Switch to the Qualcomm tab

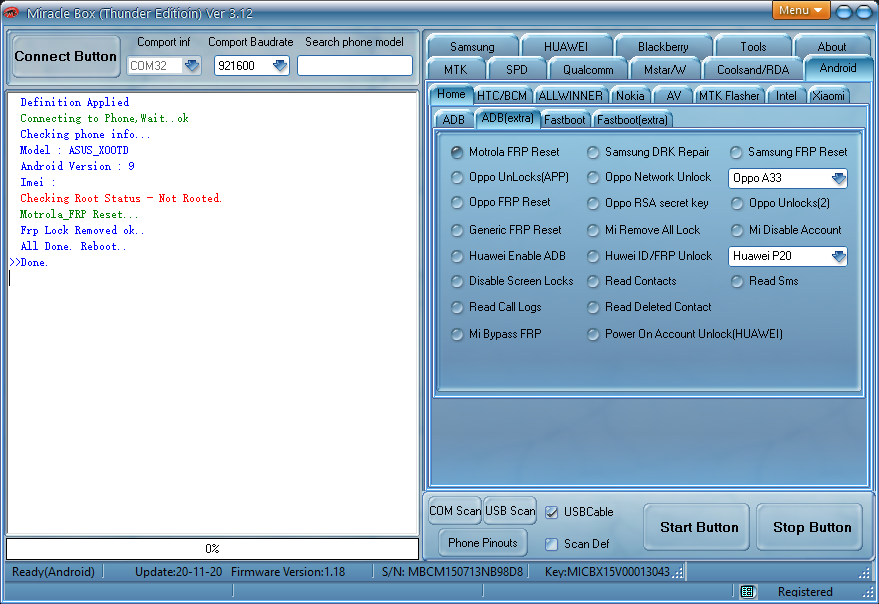click(588, 70)
